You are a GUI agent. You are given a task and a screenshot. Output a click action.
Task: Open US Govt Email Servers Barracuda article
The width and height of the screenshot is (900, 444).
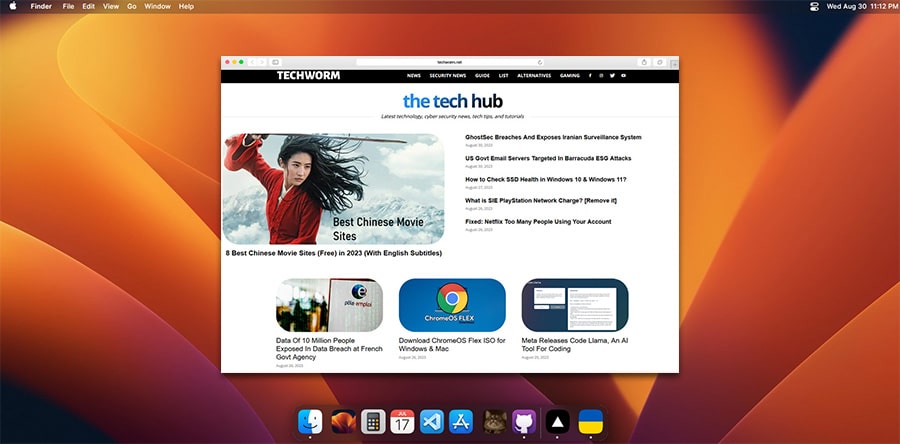[x=548, y=158]
